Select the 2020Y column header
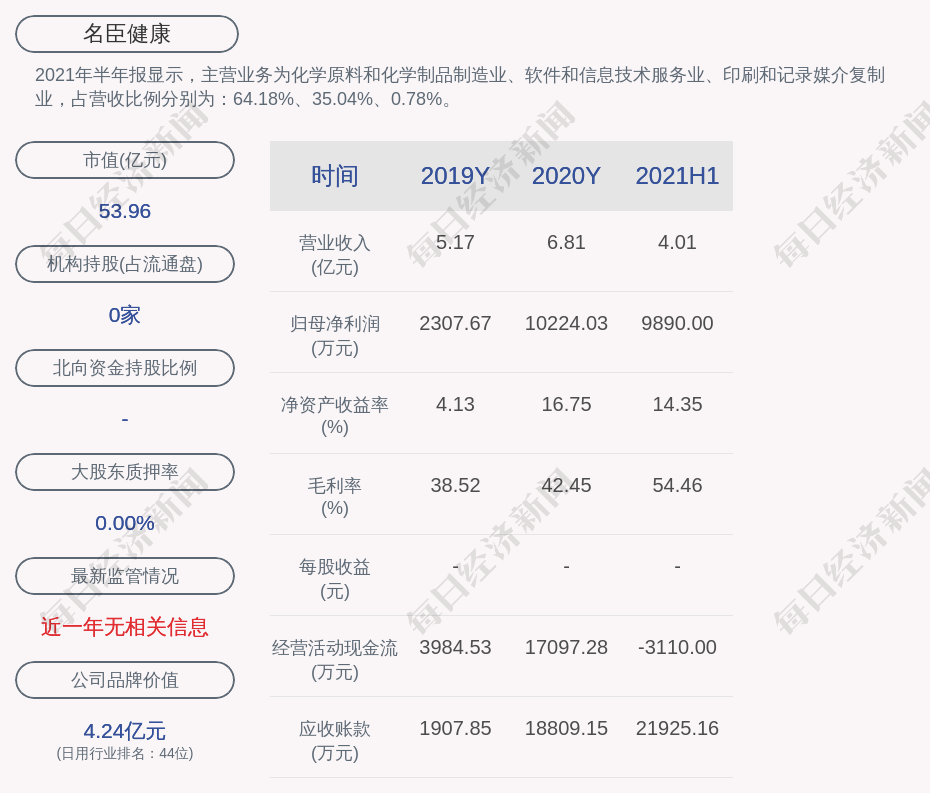The height and width of the screenshot is (793, 930). tap(566, 176)
